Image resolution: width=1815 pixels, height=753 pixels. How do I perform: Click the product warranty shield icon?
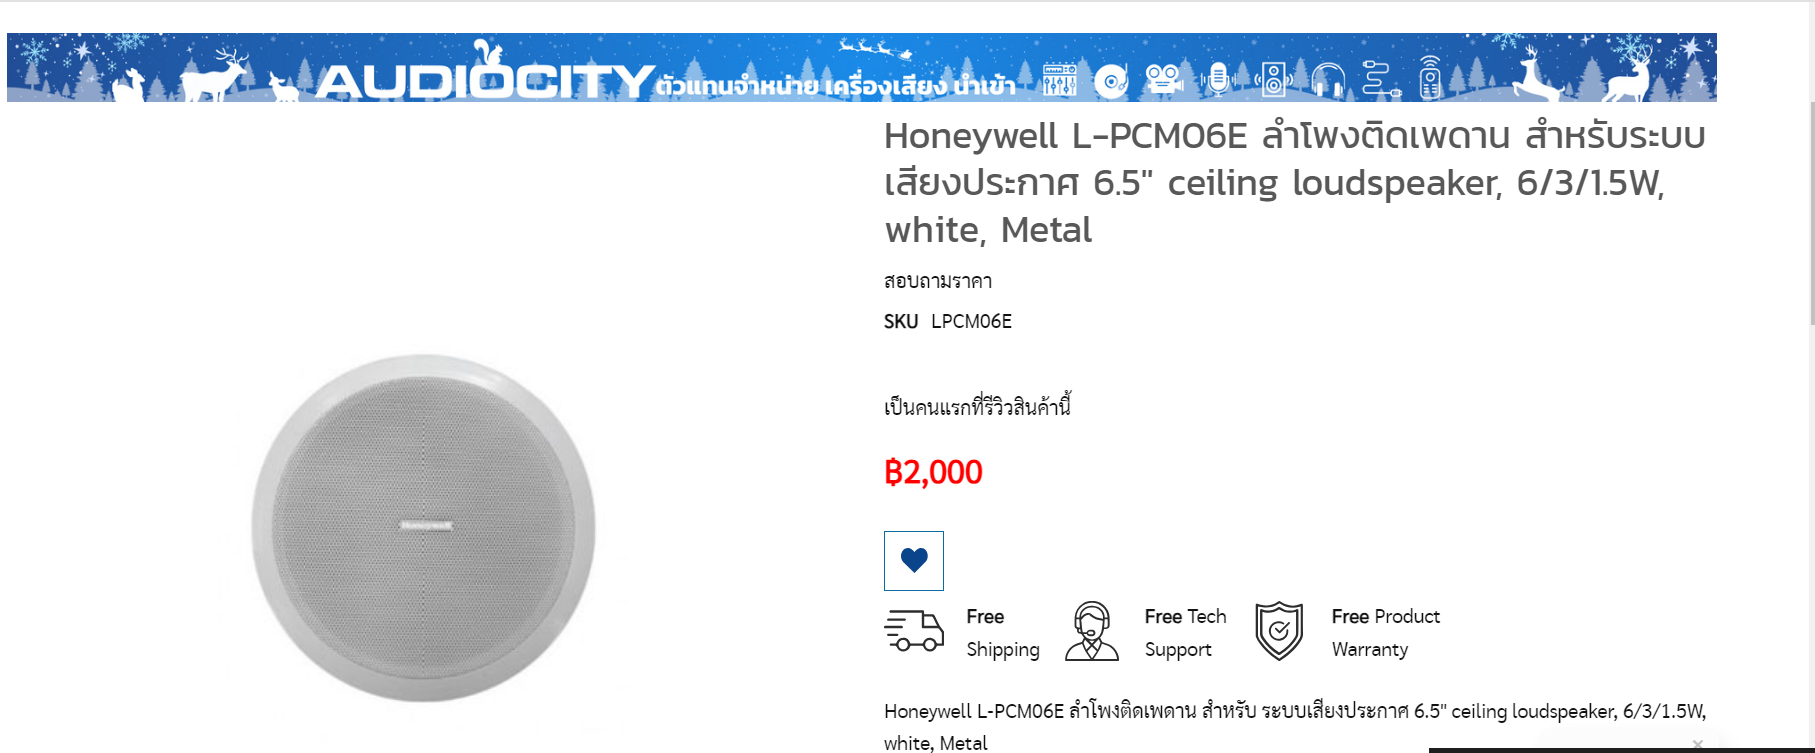coord(1279,631)
